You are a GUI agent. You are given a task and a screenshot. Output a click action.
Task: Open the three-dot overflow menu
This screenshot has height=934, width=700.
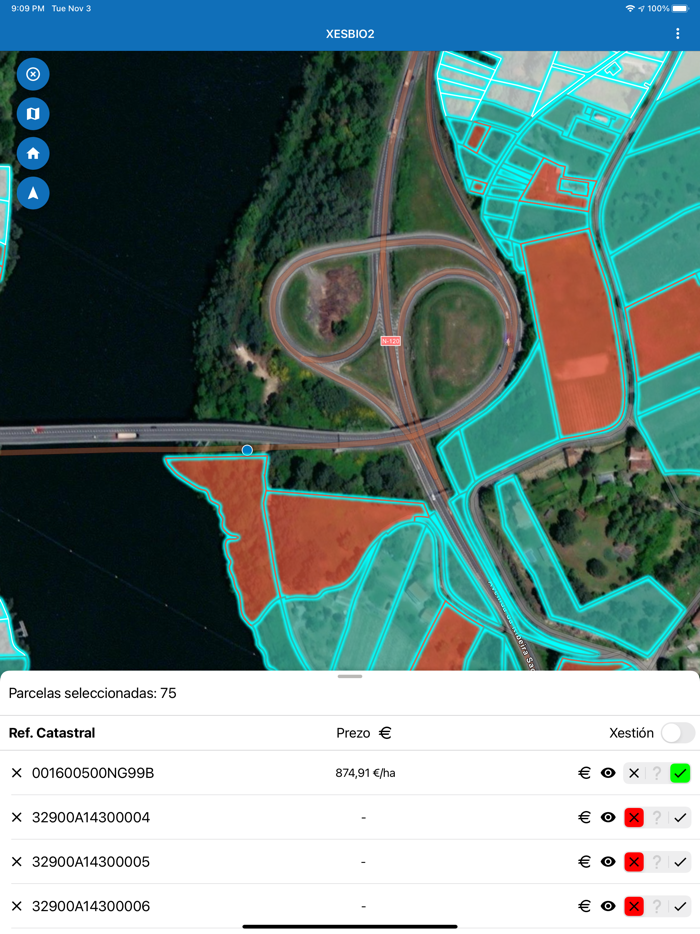pos(677,34)
